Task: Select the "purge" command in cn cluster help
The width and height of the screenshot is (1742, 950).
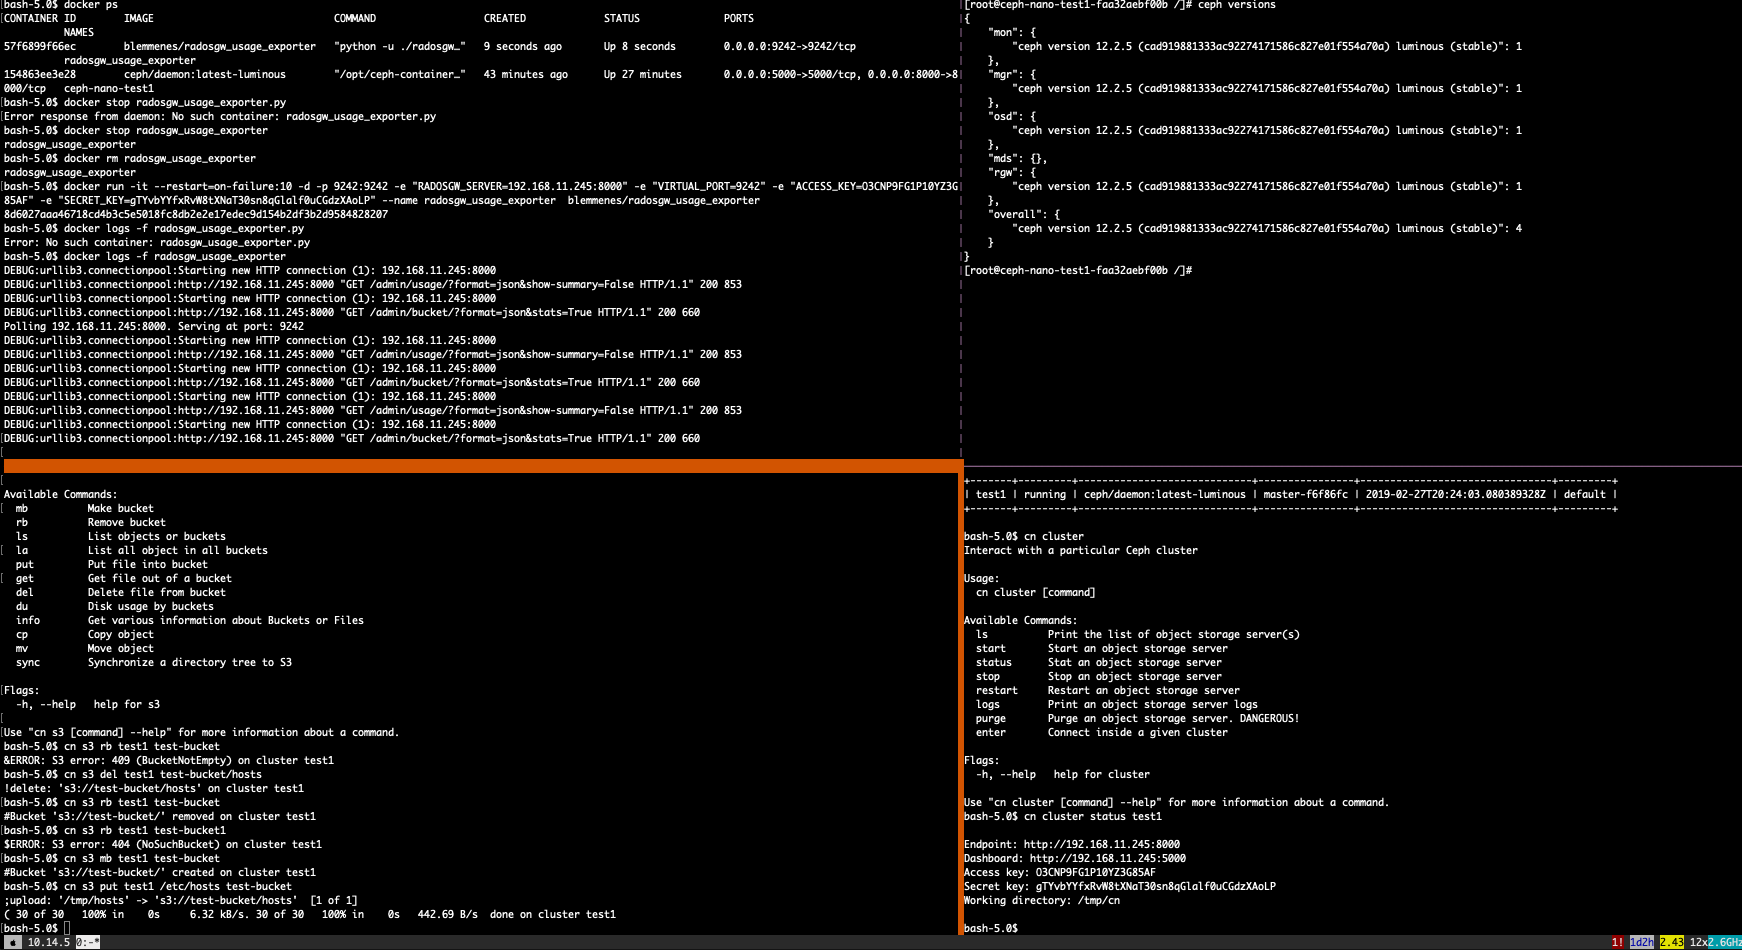Action: [991, 718]
